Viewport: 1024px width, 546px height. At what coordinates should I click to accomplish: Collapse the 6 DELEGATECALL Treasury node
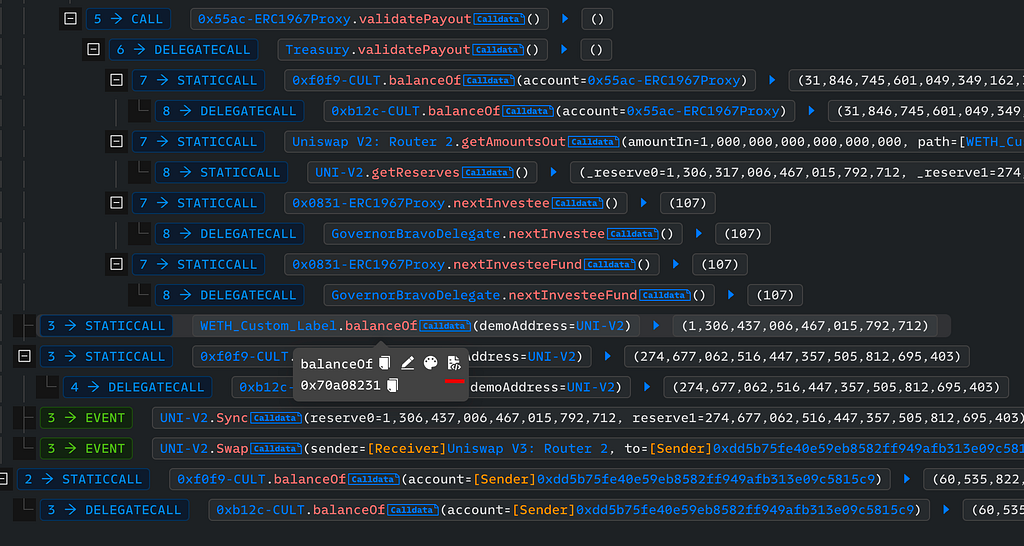pos(93,49)
